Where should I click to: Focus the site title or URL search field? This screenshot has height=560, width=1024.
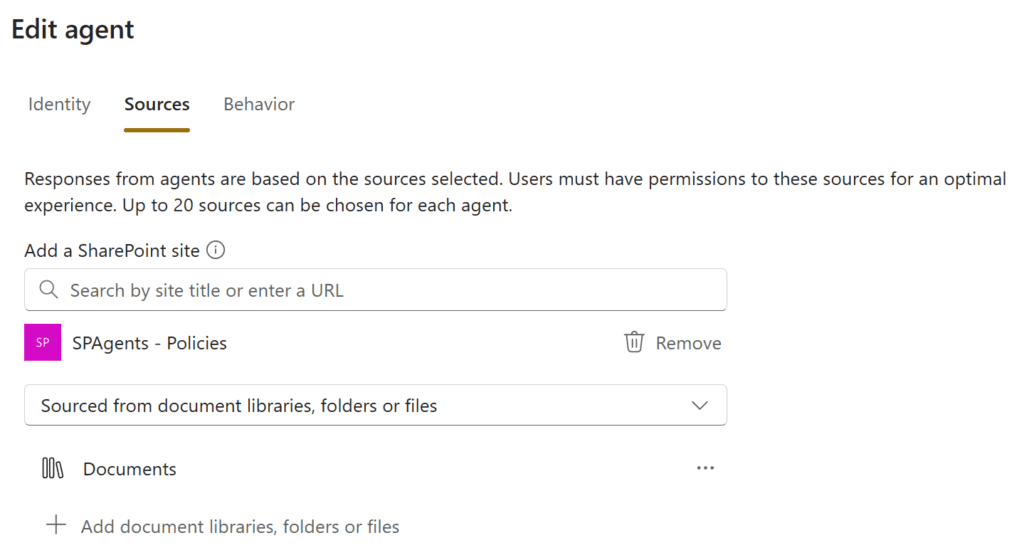(x=376, y=290)
